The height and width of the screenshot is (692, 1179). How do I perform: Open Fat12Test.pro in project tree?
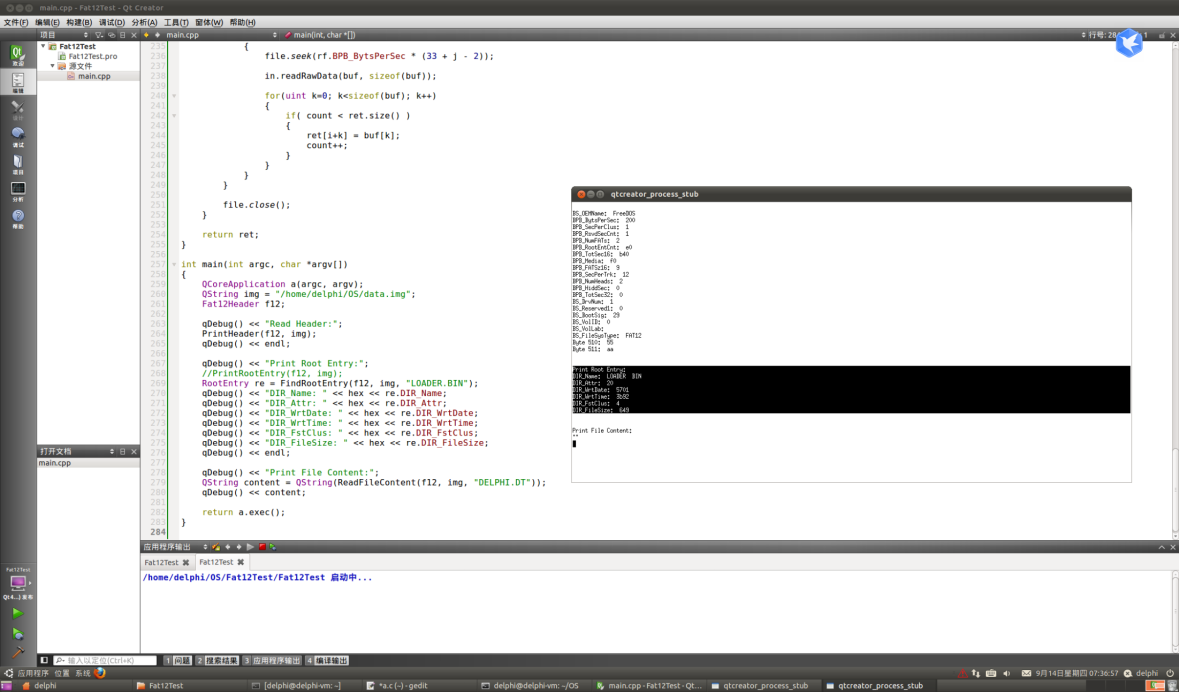coord(92,56)
